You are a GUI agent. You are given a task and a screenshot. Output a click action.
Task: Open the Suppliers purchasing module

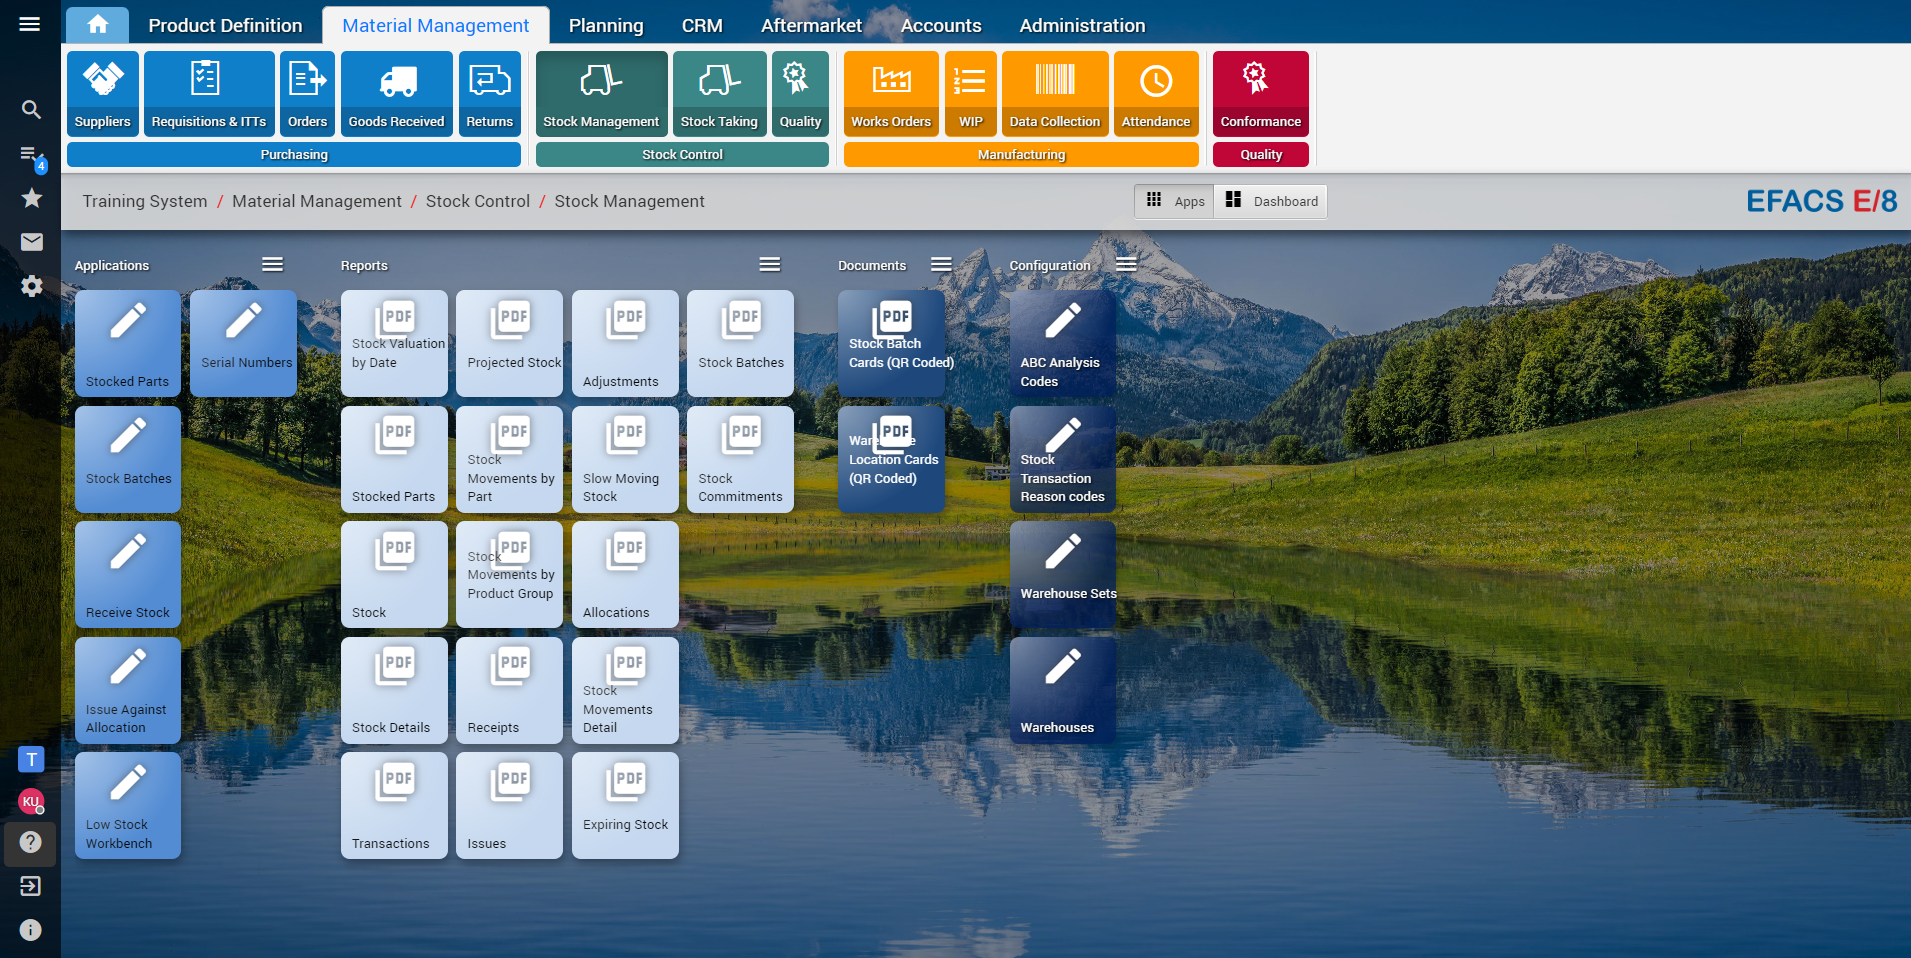pyautogui.click(x=102, y=93)
